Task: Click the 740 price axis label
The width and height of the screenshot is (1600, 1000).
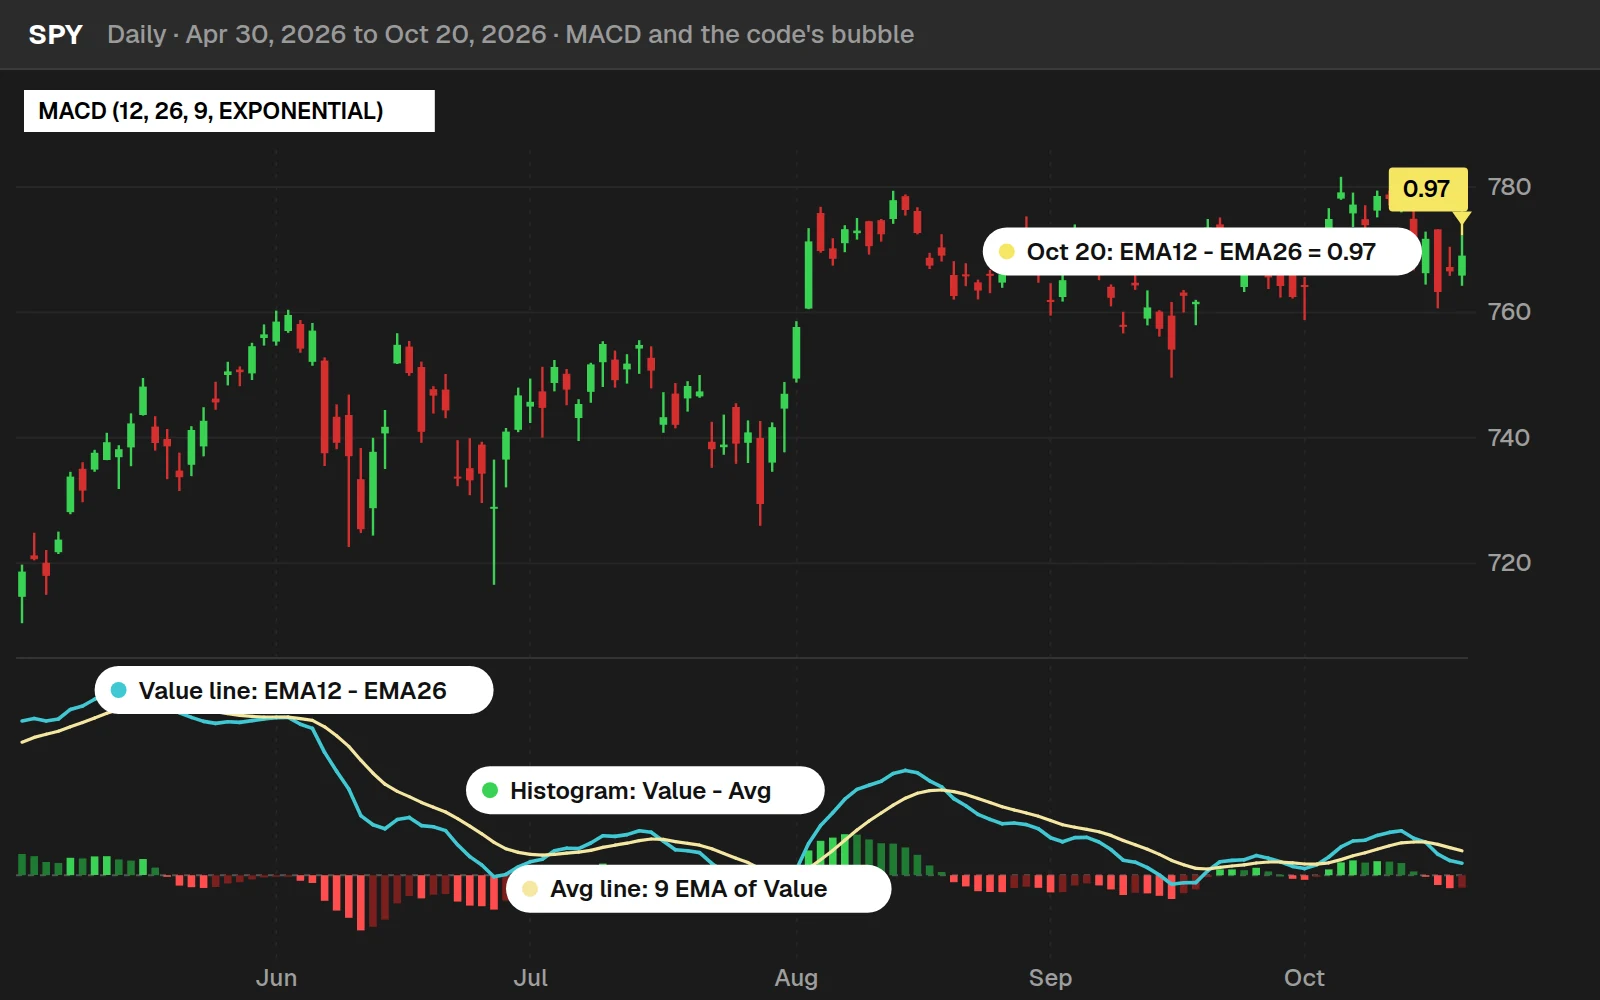Action: 1509,437
